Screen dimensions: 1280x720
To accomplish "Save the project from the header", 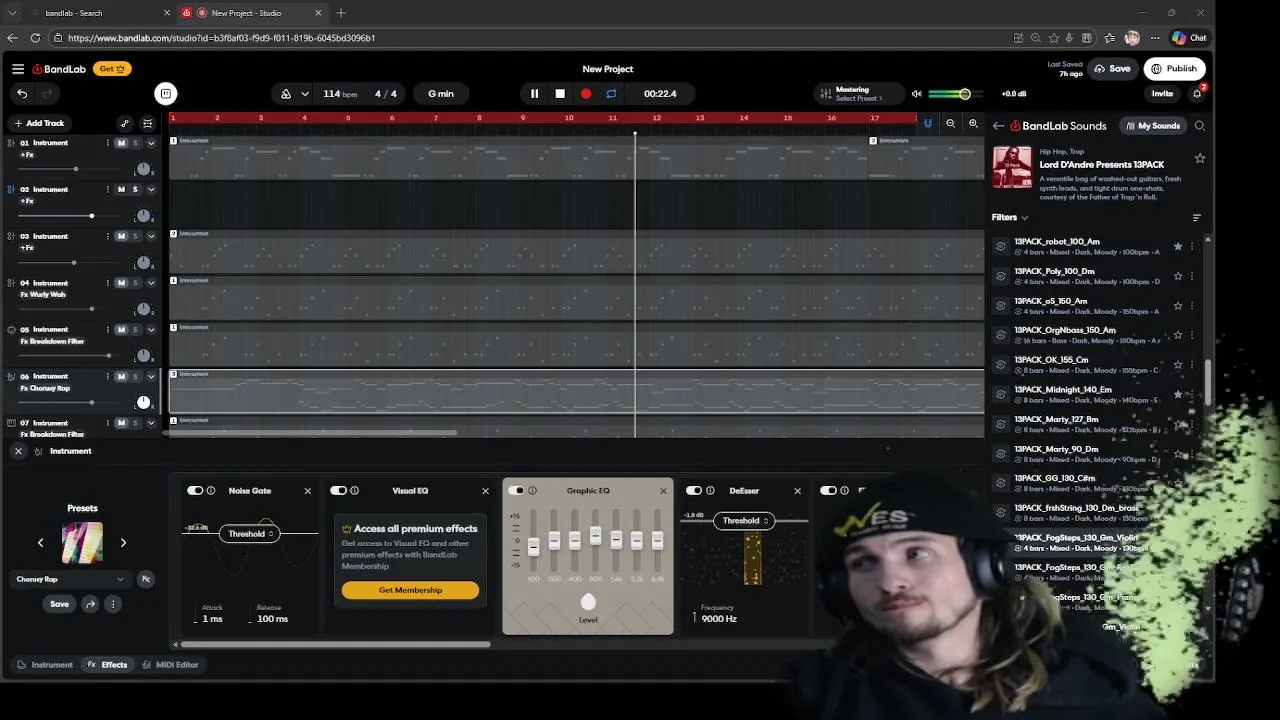I will [x=1113, y=69].
